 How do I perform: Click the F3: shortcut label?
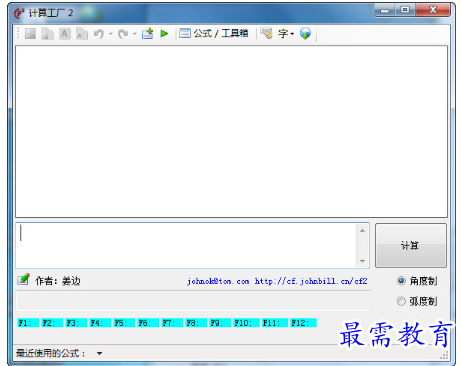point(76,323)
